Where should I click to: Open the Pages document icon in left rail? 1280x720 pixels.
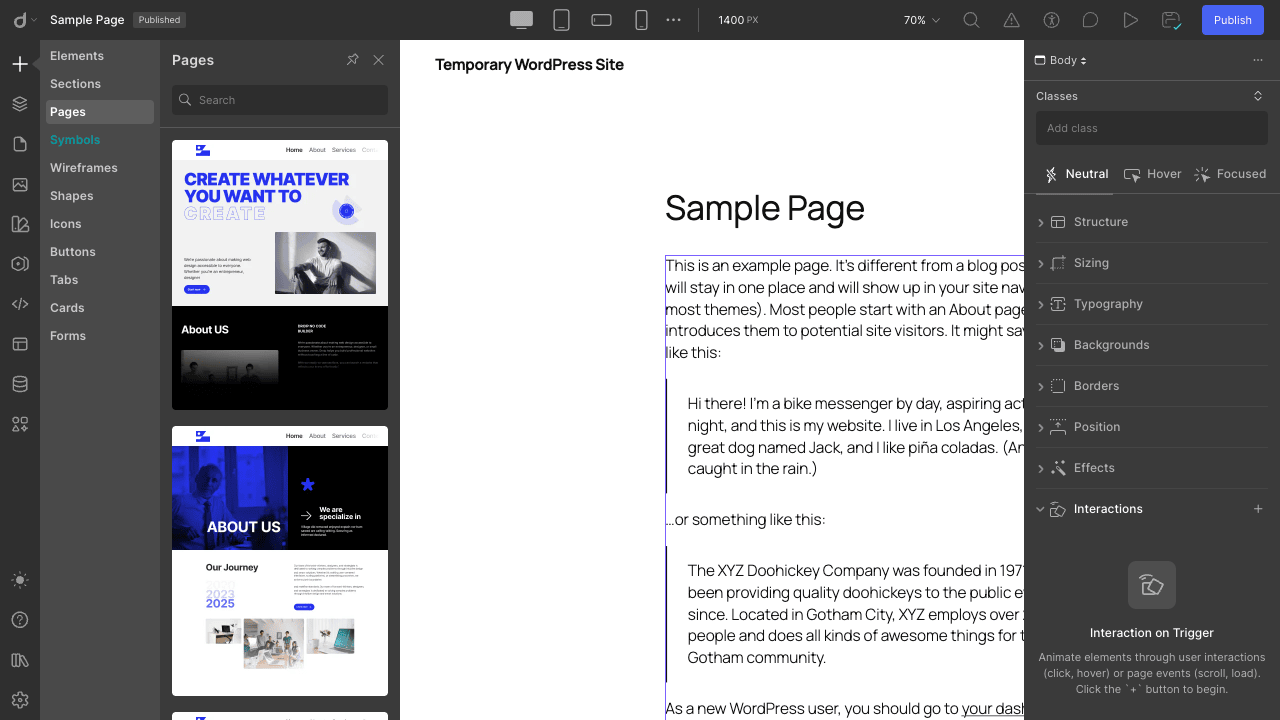pyautogui.click(x=20, y=144)
